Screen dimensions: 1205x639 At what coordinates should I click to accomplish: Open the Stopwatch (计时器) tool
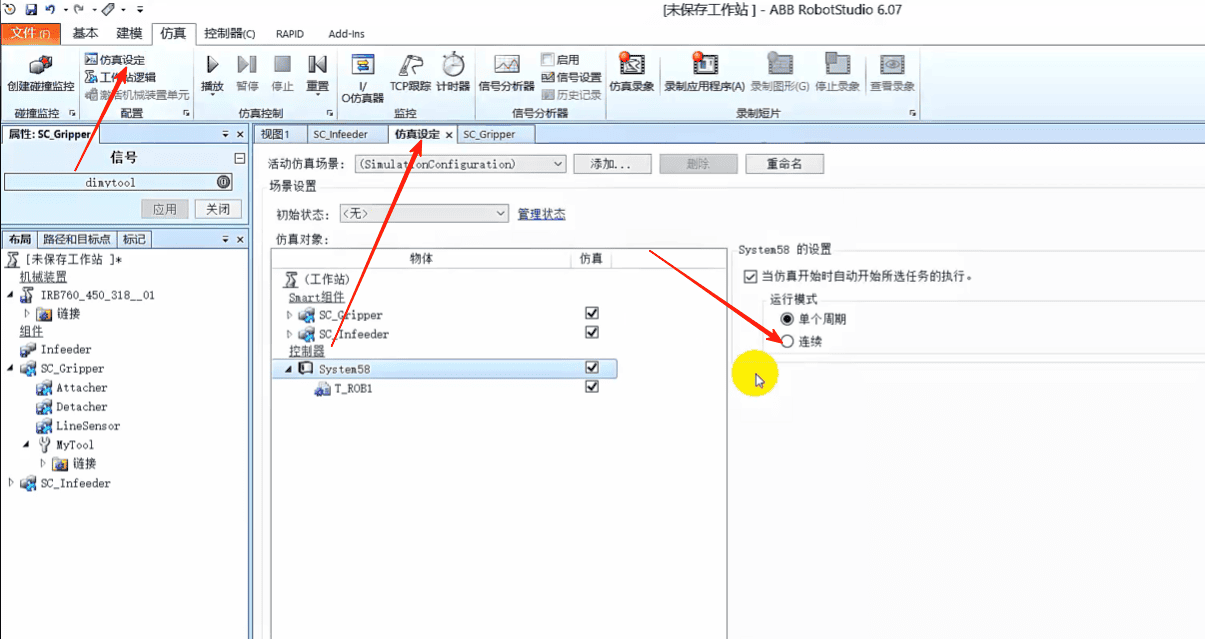(x=453, y=75)
